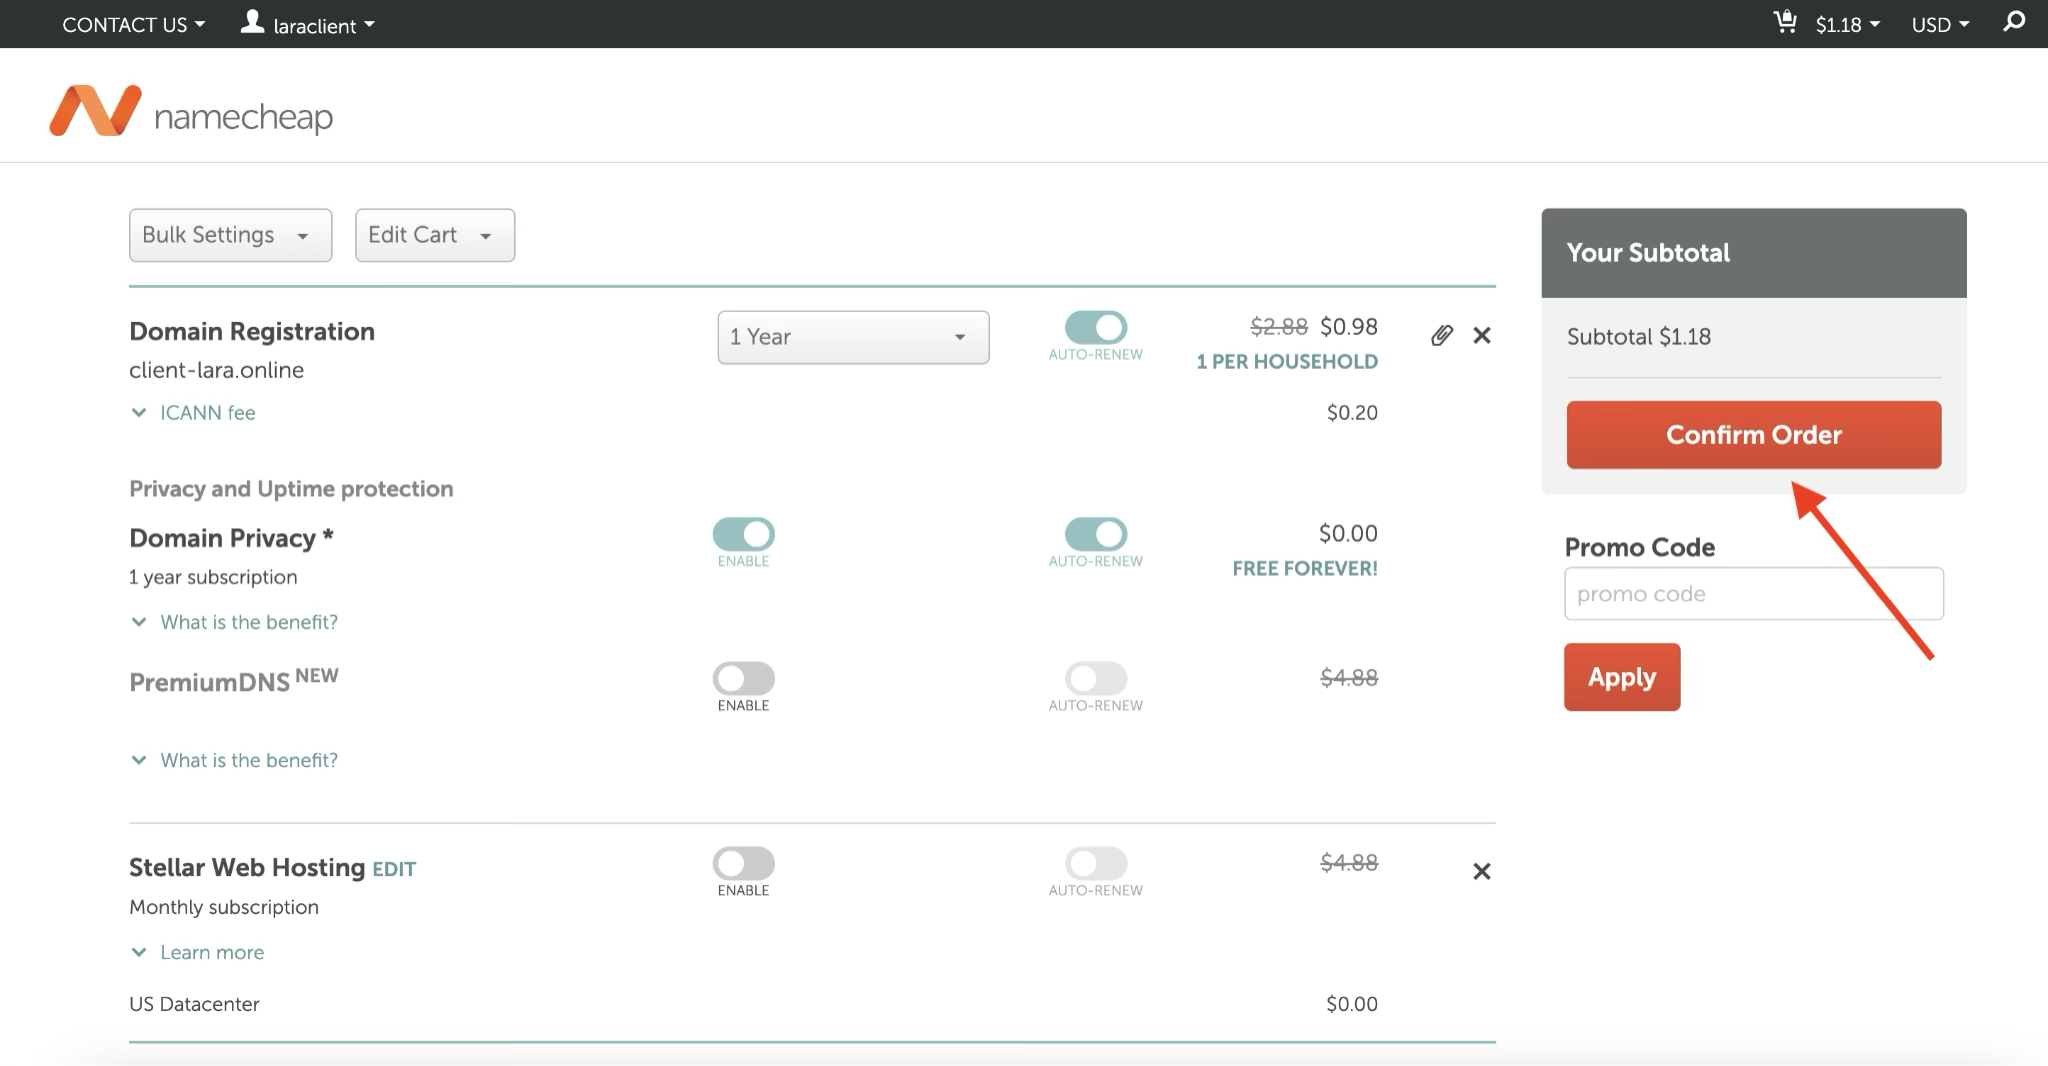Toggle domain registration auto-renew switch
The image size is (2048, 1066).
(x=1096, y=327)
